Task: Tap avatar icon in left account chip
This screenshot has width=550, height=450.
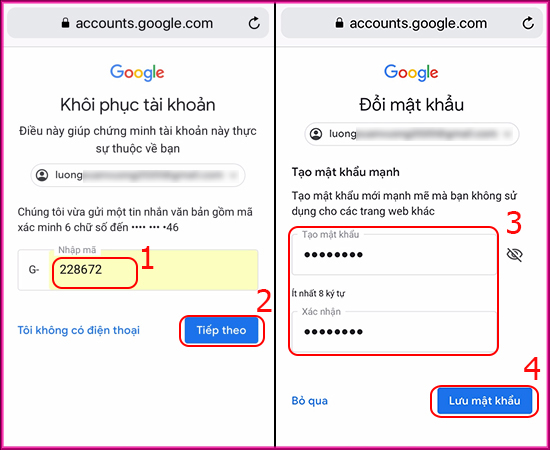Action: [x=42, y=175]
